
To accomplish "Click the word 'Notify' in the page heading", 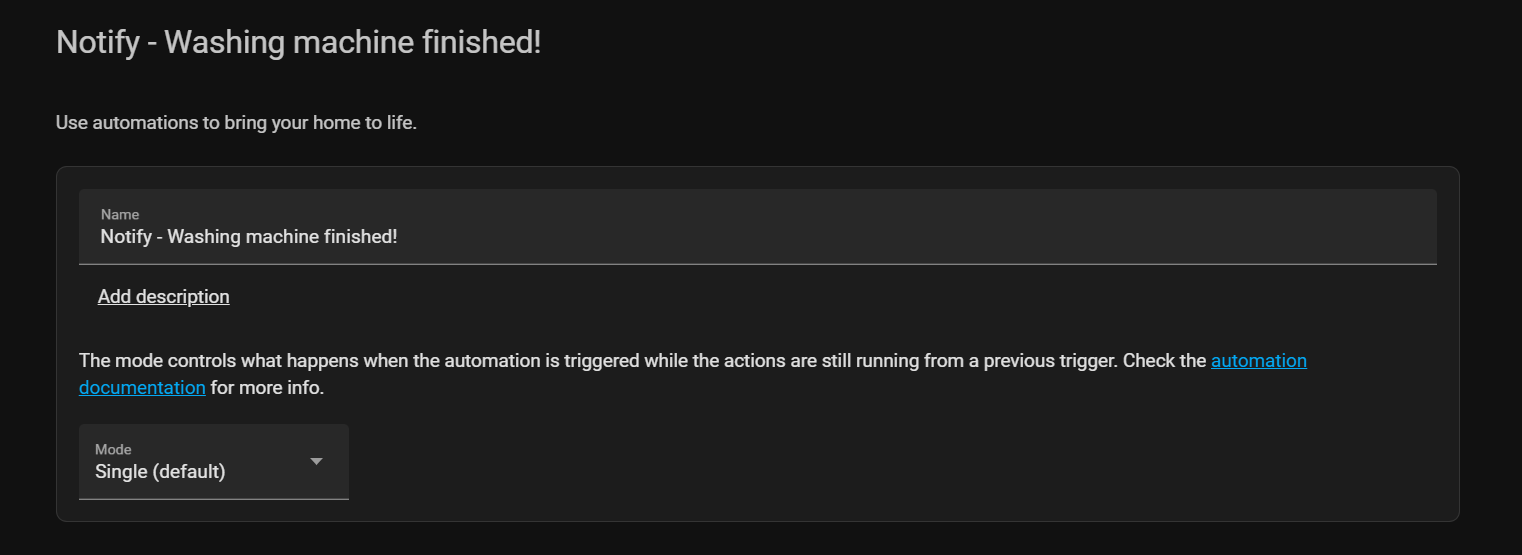I will point(95,43).
